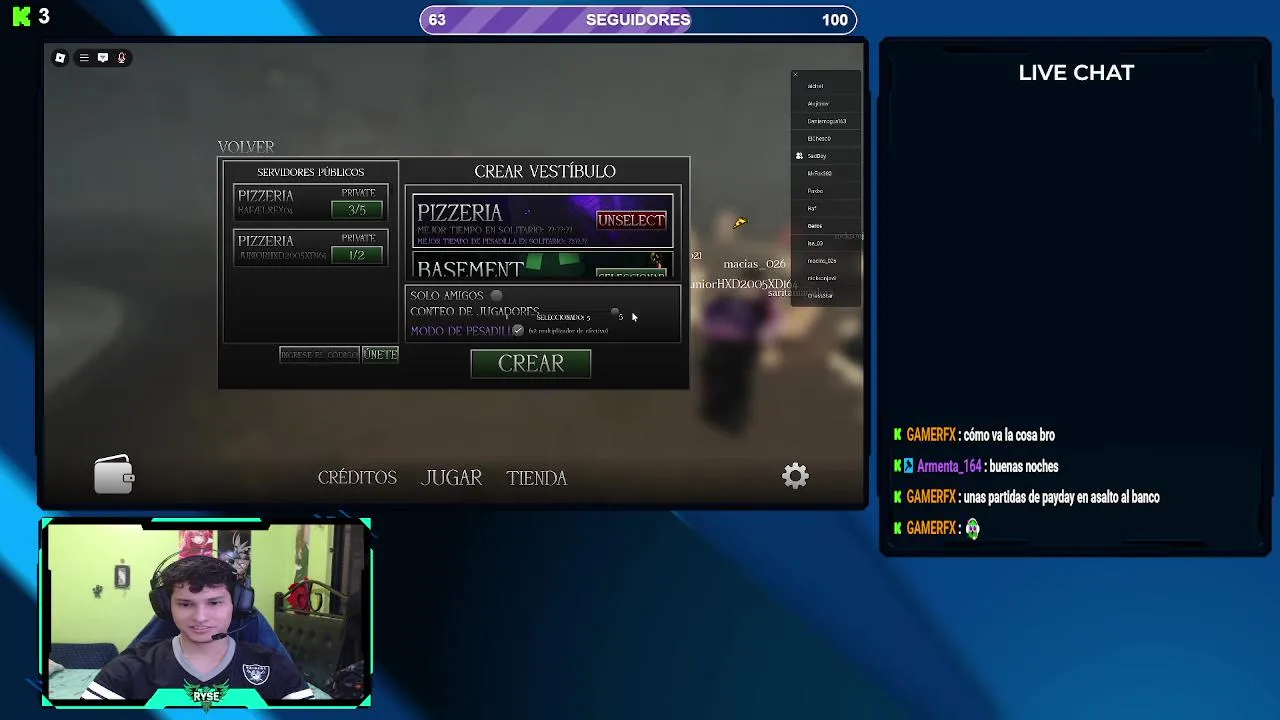Select player macias_026 in player list
Viewport: 1280px width, 720px height.
(826, 261)
